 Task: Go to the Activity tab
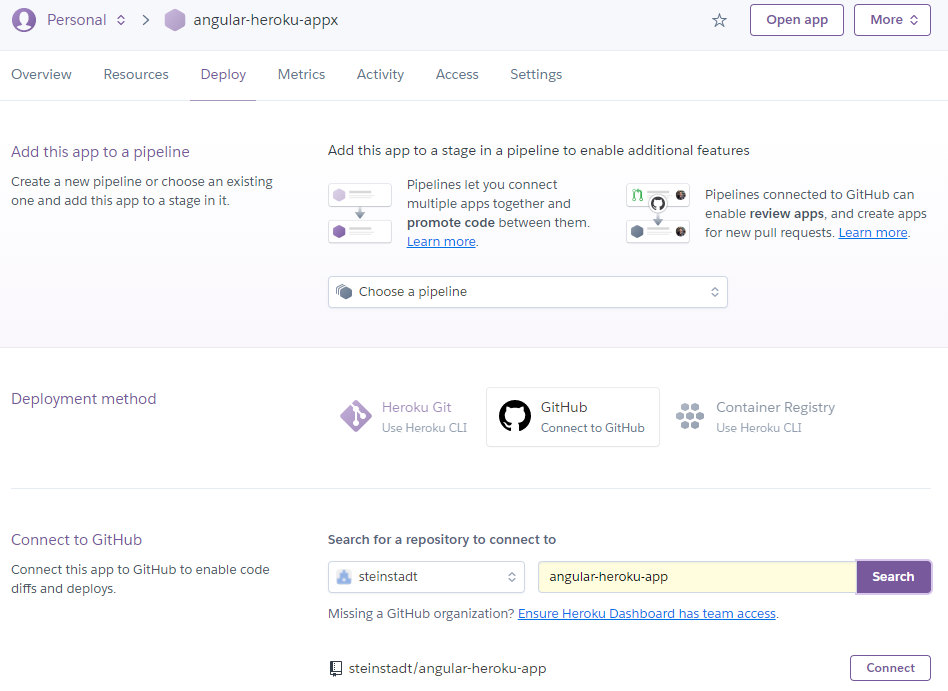point(380,74)
